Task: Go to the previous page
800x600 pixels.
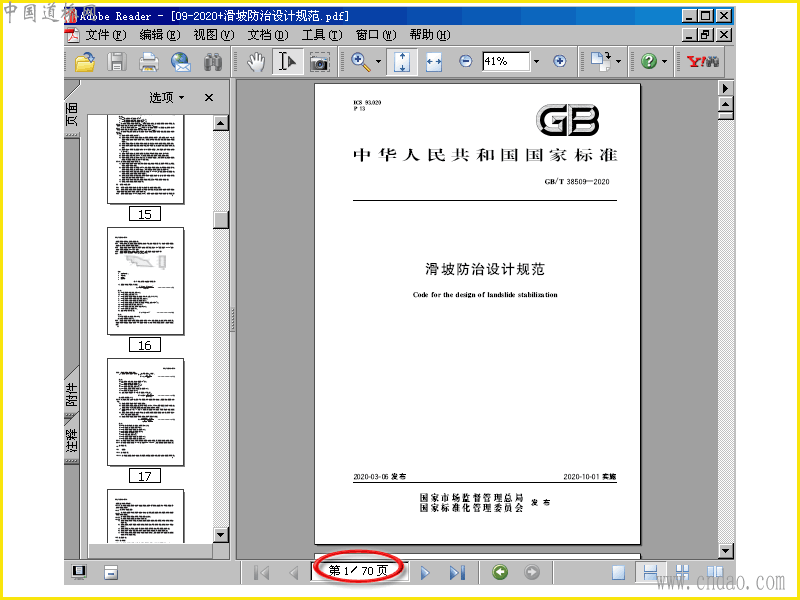Action: [293, 572]
